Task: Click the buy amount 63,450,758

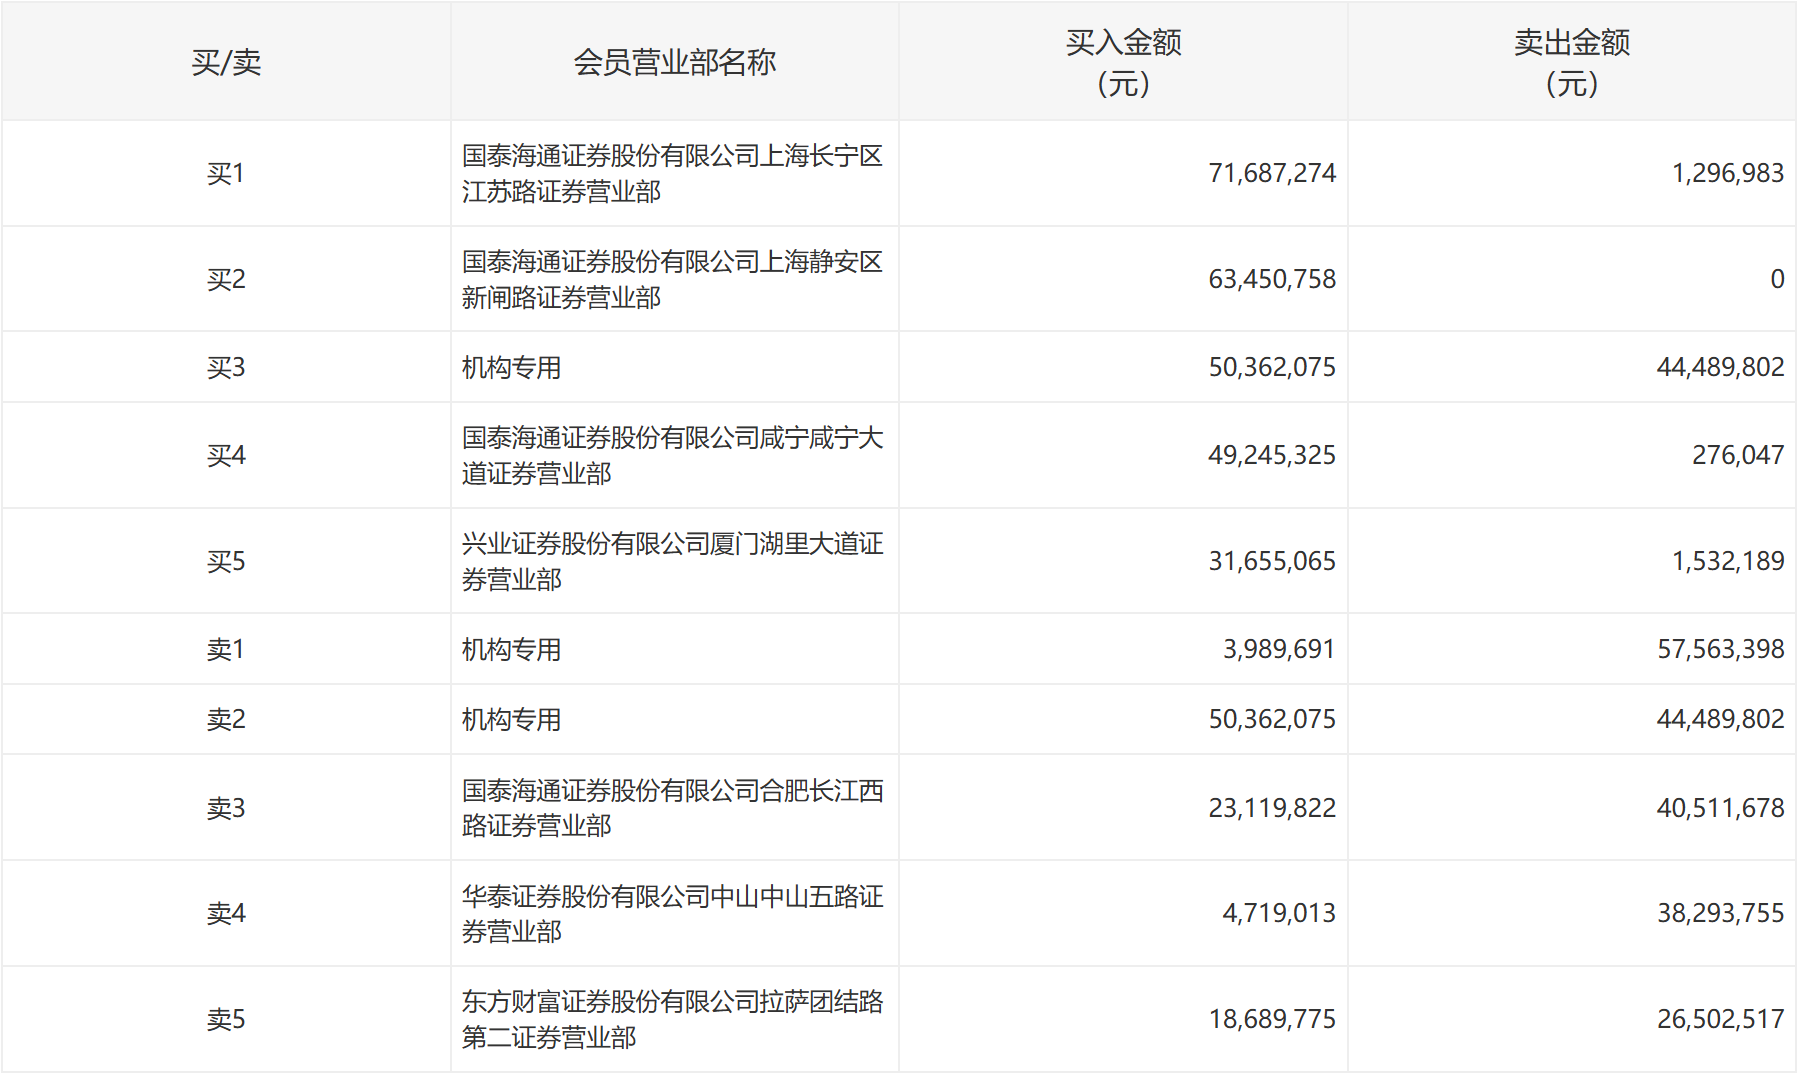Action: 1272,279
